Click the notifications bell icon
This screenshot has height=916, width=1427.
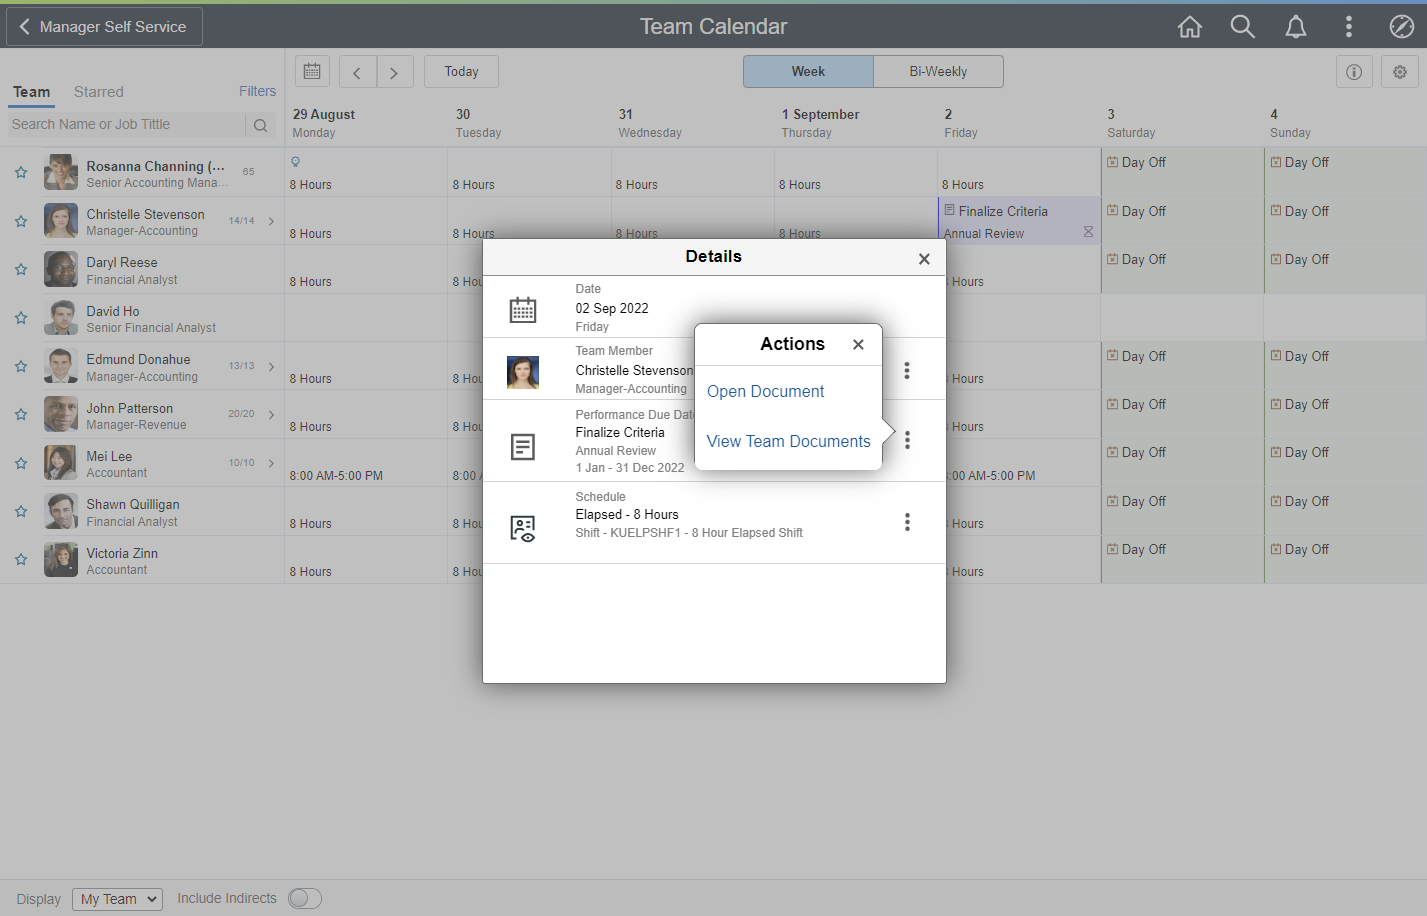tap(1296, 27)
